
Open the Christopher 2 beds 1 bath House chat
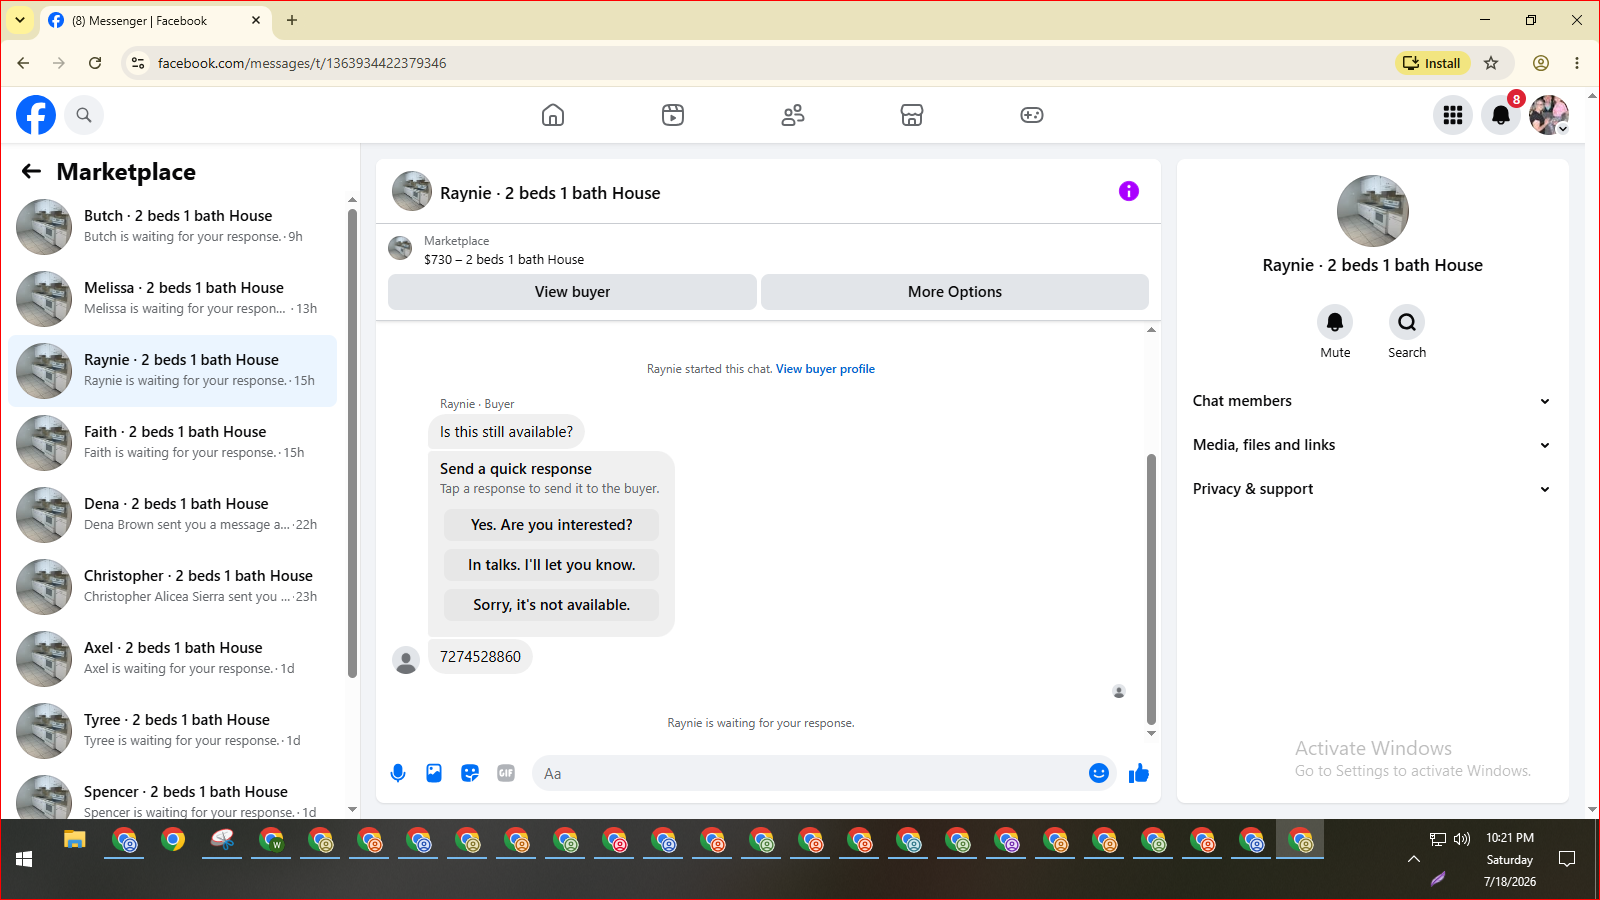coord(173,587)
